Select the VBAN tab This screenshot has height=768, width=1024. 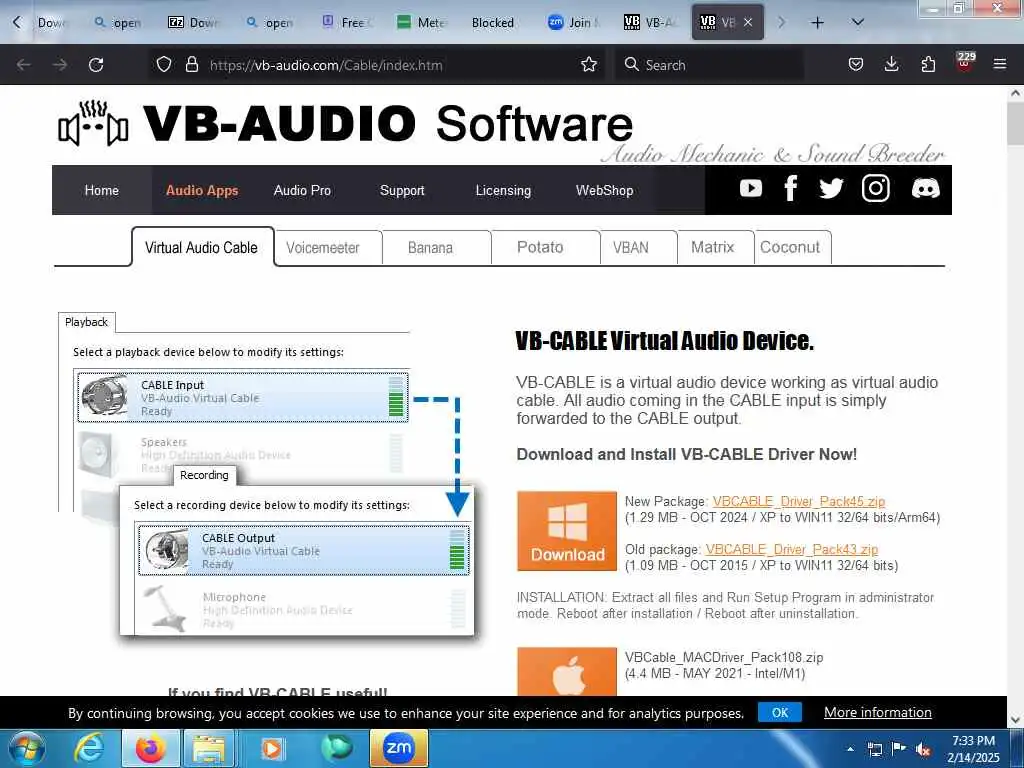tap(631, 248)
